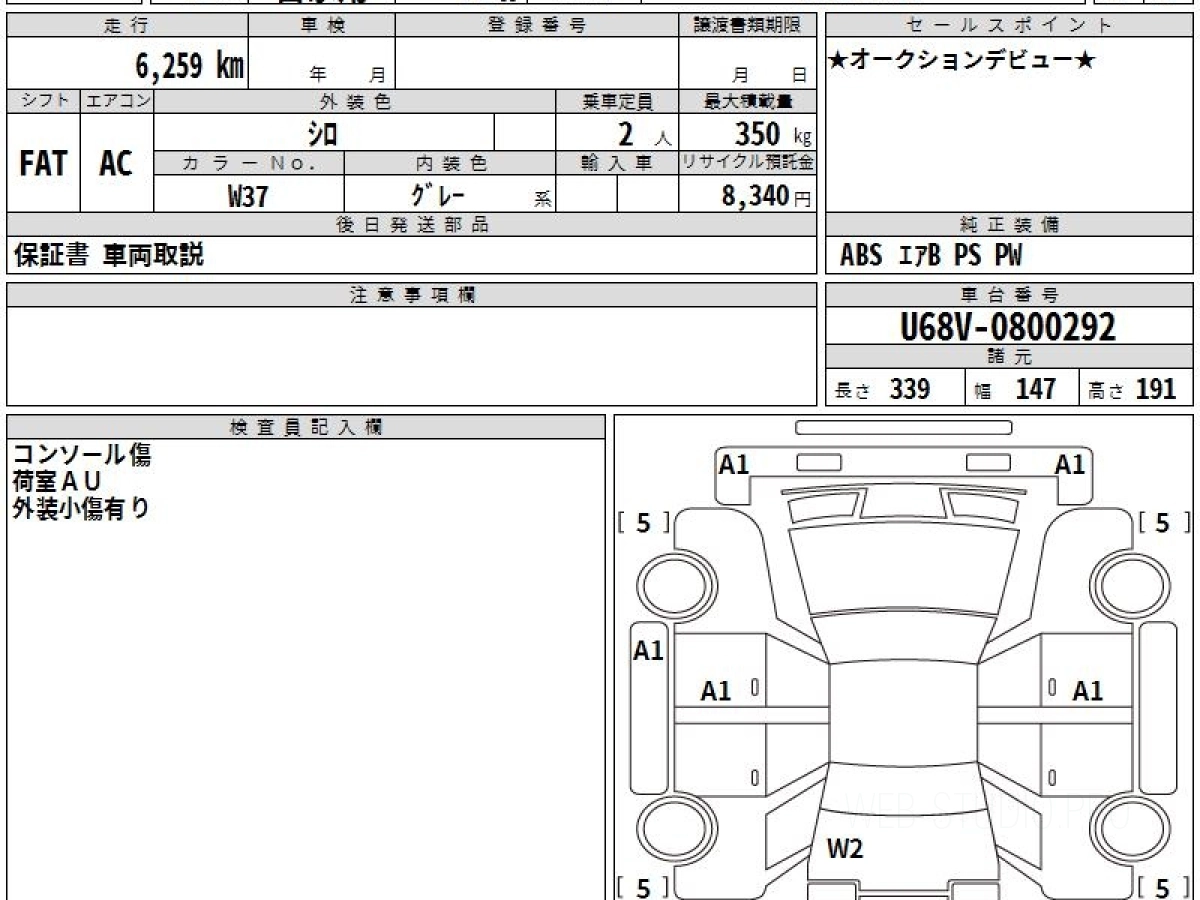Click the height value 高さ 191
1200x900 pixels.
pyautogui.click(x=1132, y=389)
